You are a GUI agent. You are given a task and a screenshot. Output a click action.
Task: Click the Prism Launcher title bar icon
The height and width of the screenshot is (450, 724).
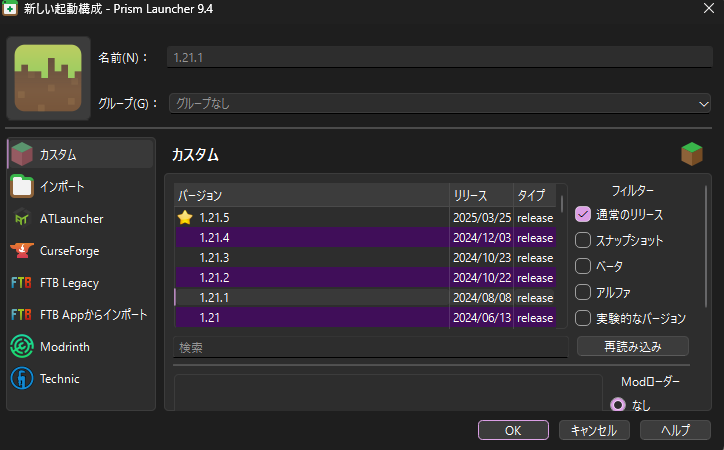coord(10,8)
